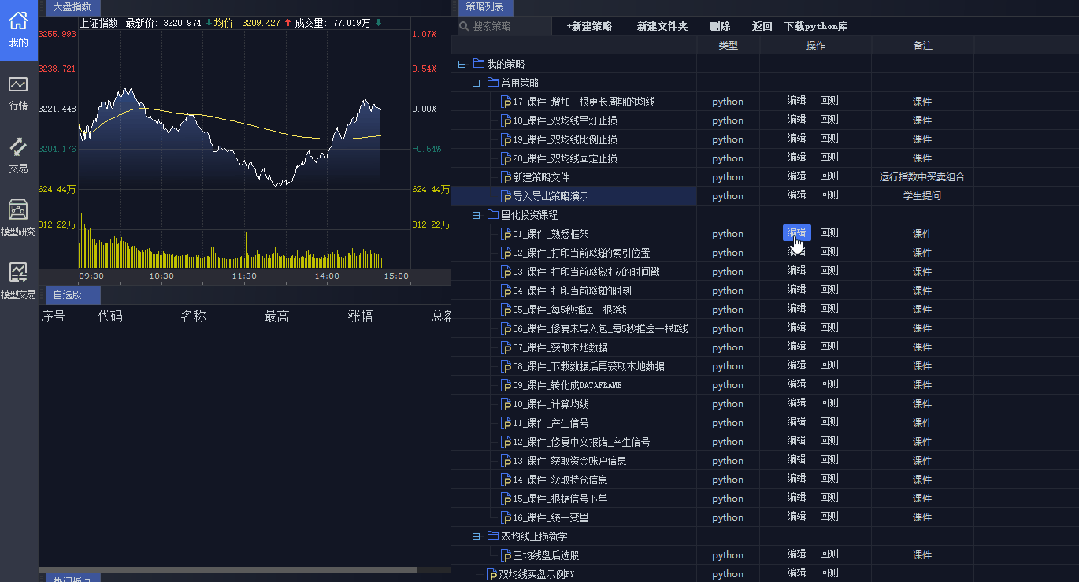This screenshot has height=582, width=1079.
Task: Select the 导入导出策略演示 strategy row
Action: click(x=573, y=196)
